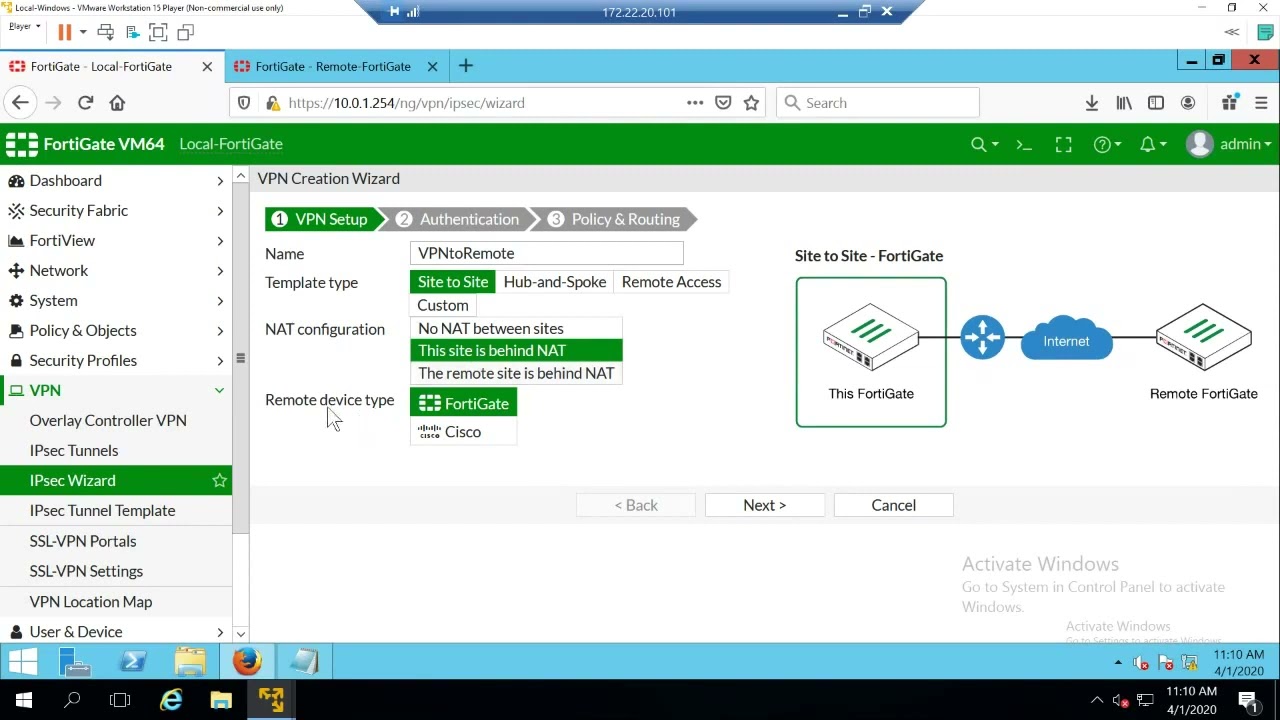Expand the System menu

116,301
